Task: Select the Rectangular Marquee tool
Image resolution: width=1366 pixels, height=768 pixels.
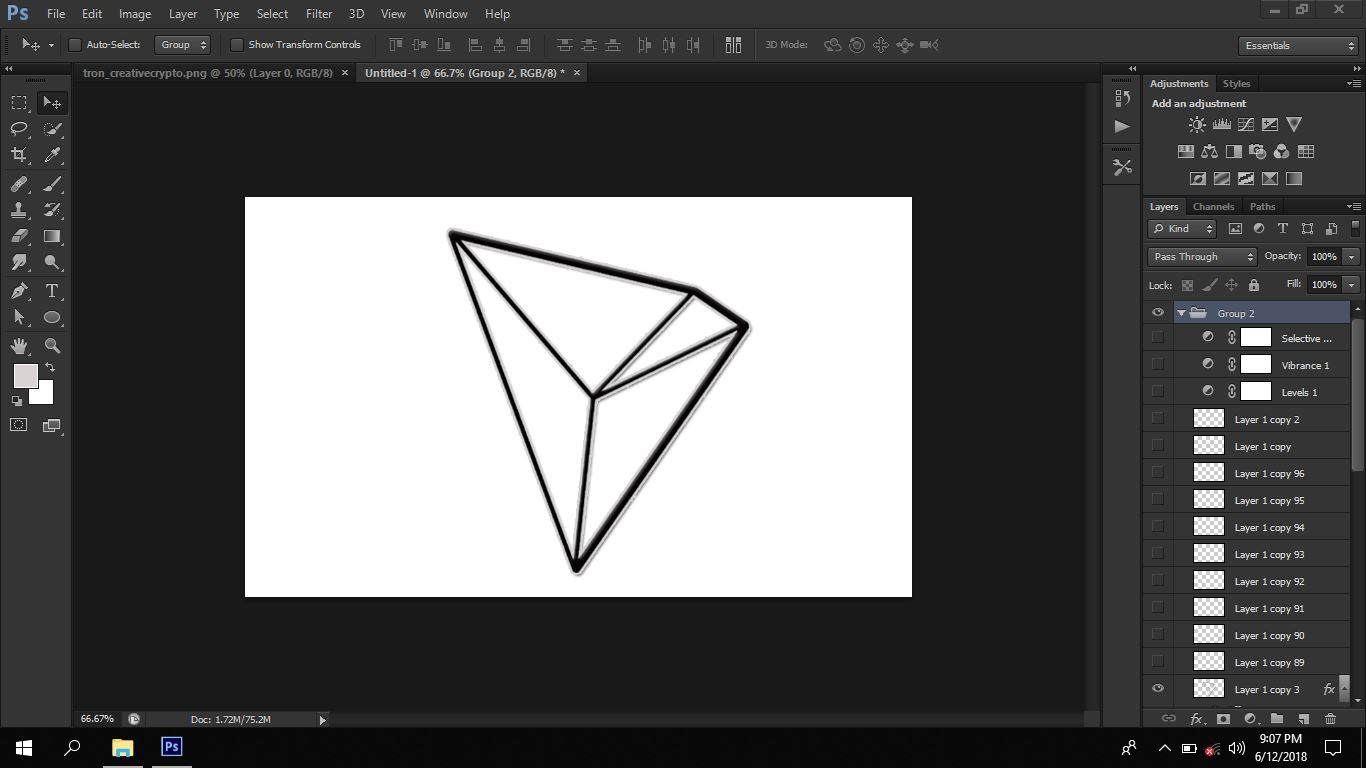Action: (x=19, y=103)
